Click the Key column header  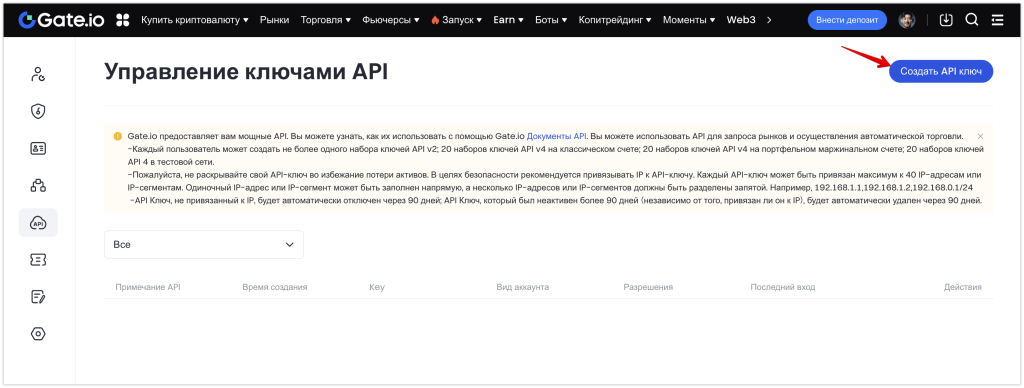[377, 287]
